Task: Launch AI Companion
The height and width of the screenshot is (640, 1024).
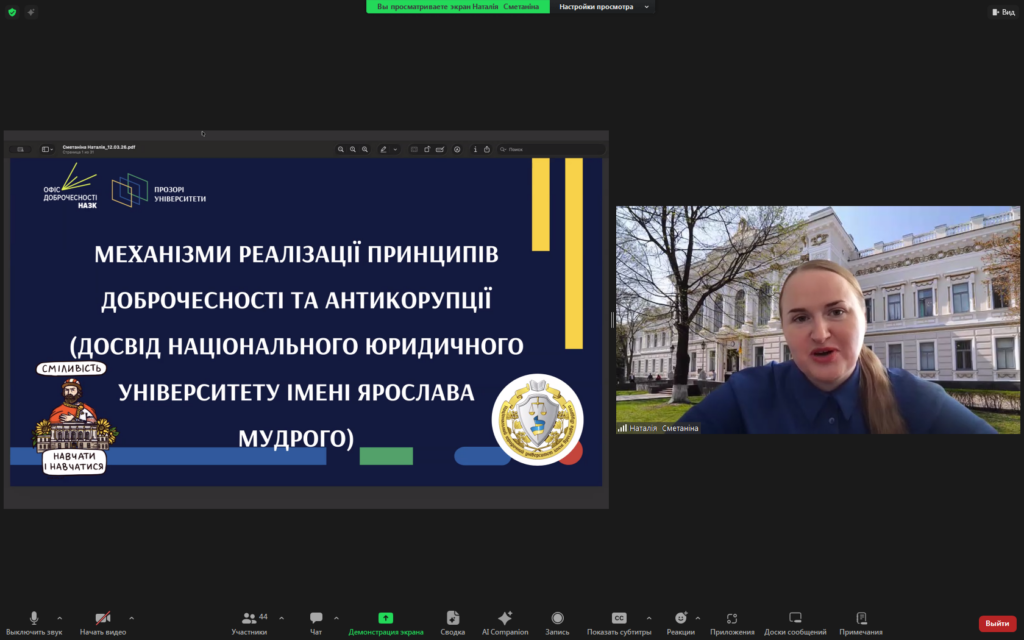Action: (x=505, y=619)
